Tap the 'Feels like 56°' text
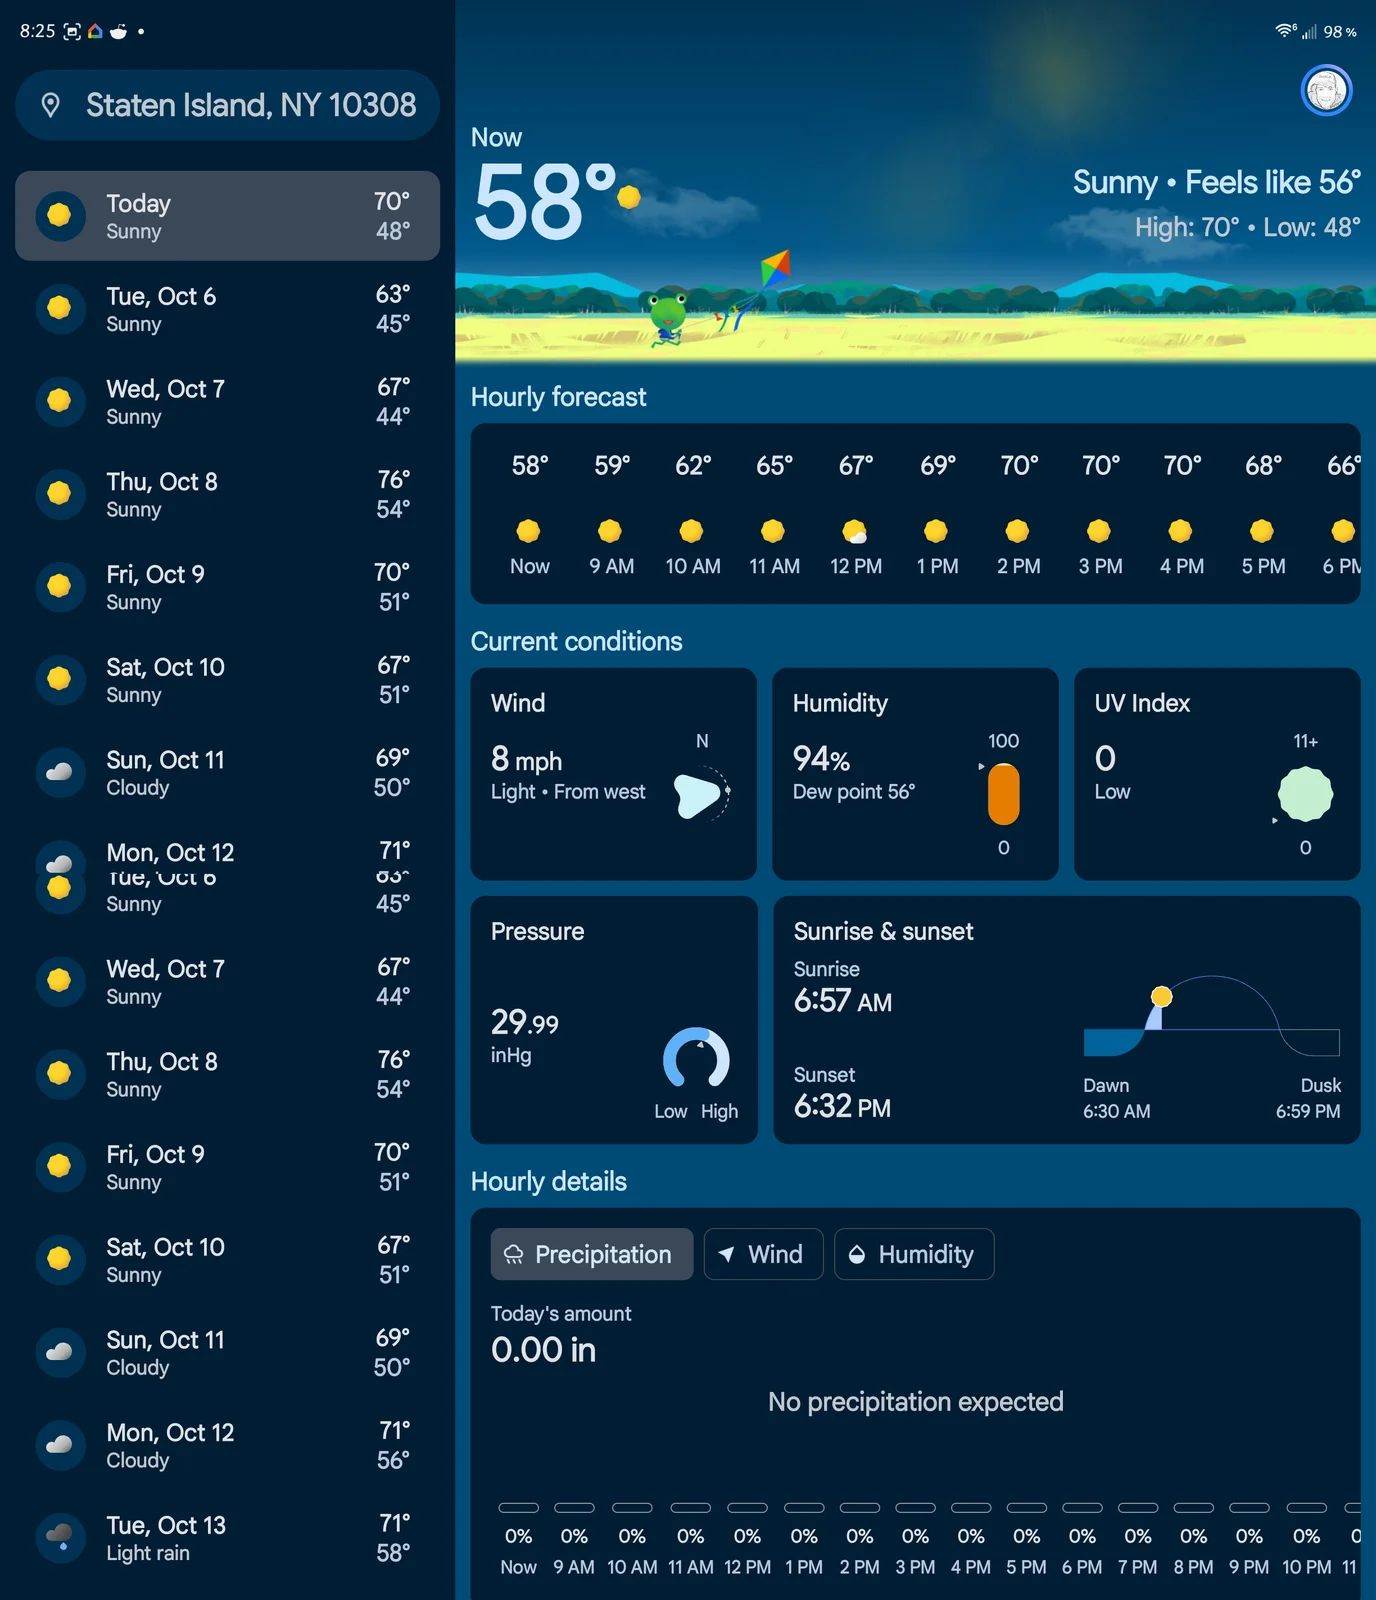 (x=1273, y=182)
